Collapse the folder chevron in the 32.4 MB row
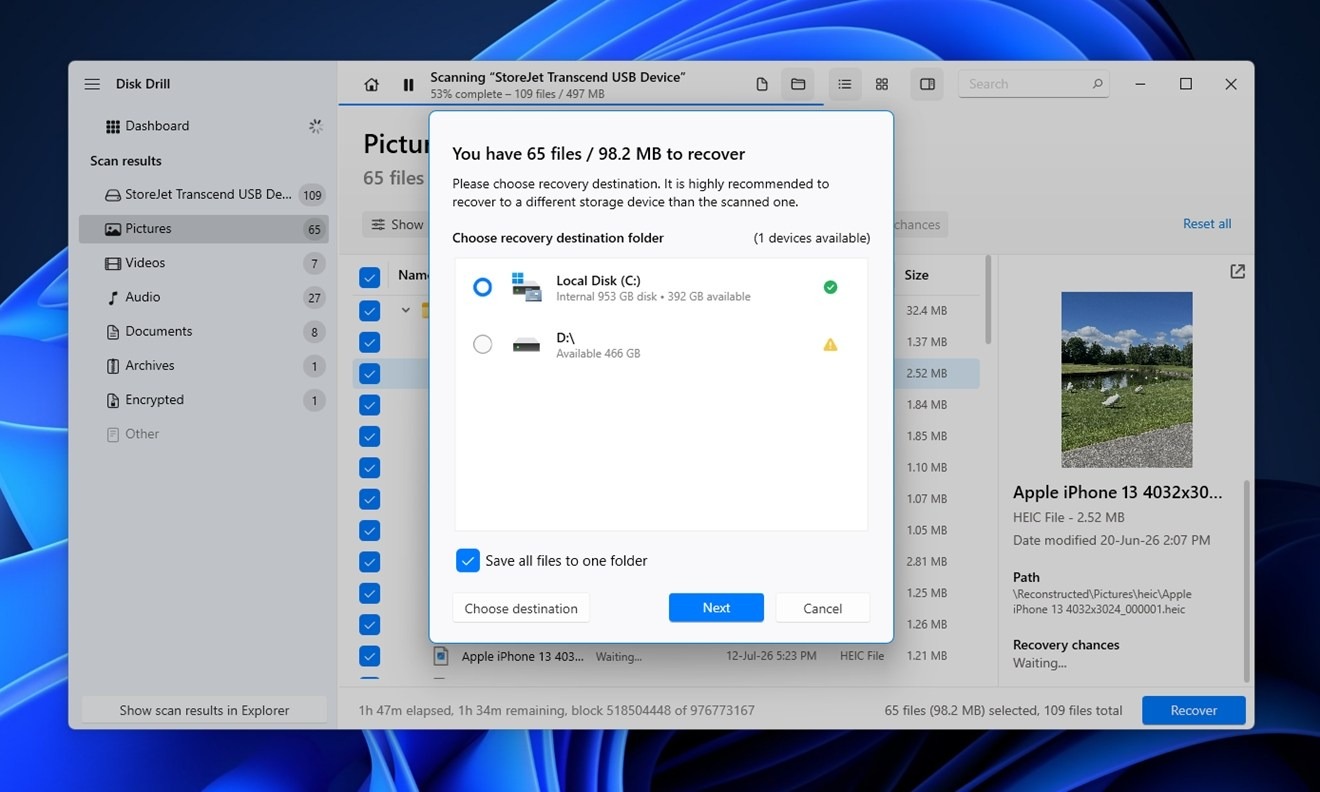The image size is (1320, 792). tap(406, 310)
